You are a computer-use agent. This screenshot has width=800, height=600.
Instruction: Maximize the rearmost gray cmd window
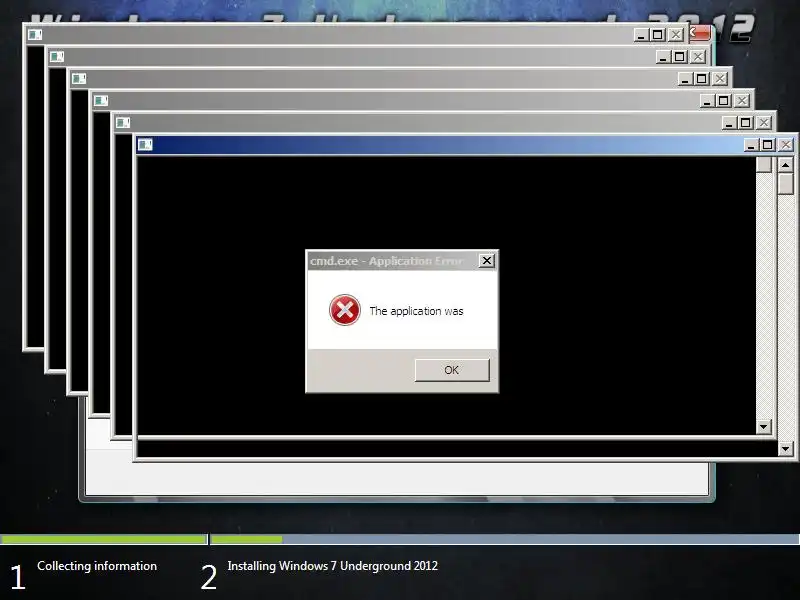(x=658, y=35)
